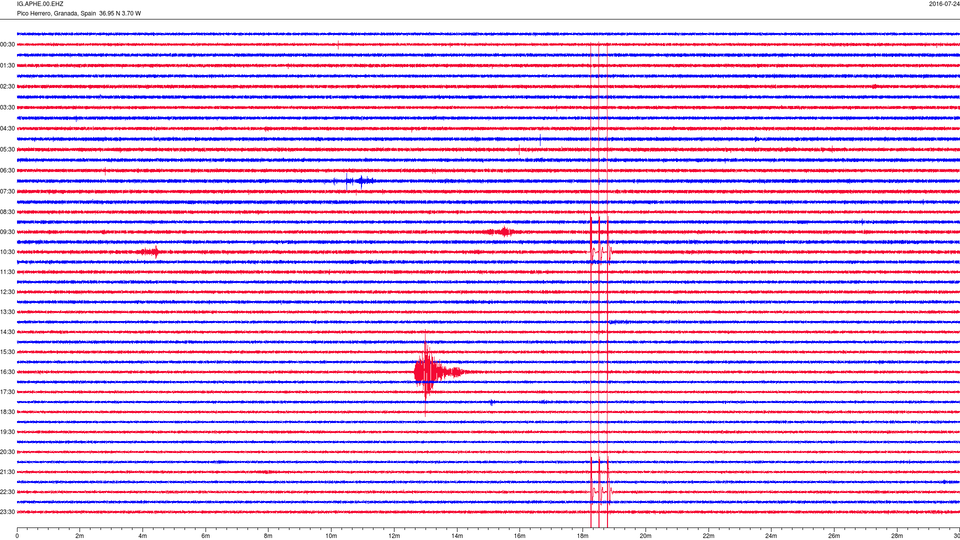Select the 14:30 trace time label
Viewport: 960px width, 540px height.
[x=7, y=332]
